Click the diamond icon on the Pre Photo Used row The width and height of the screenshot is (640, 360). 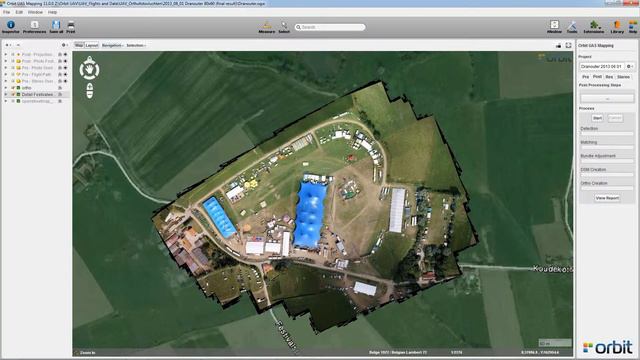(x=65, y=68)
